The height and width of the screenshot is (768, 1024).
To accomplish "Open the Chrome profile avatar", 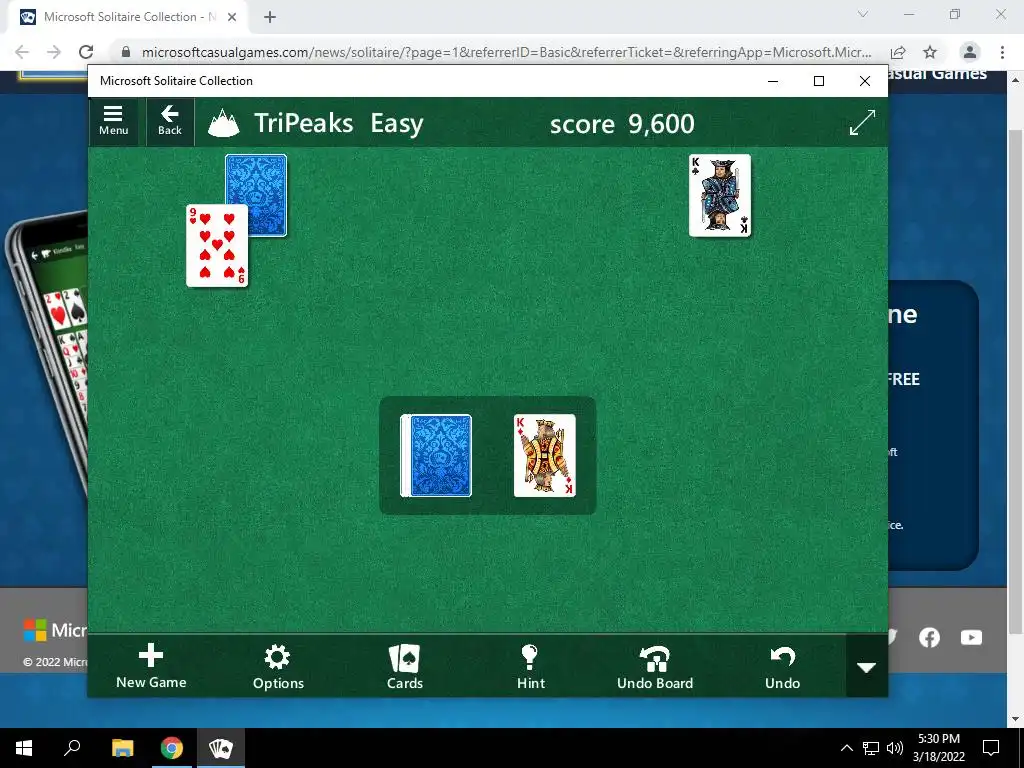I will 970,52.
